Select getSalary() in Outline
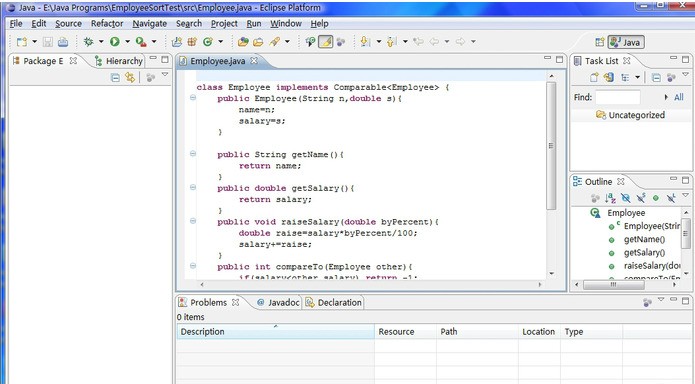This screenshot has width=695, height=384. pos(644,253)
